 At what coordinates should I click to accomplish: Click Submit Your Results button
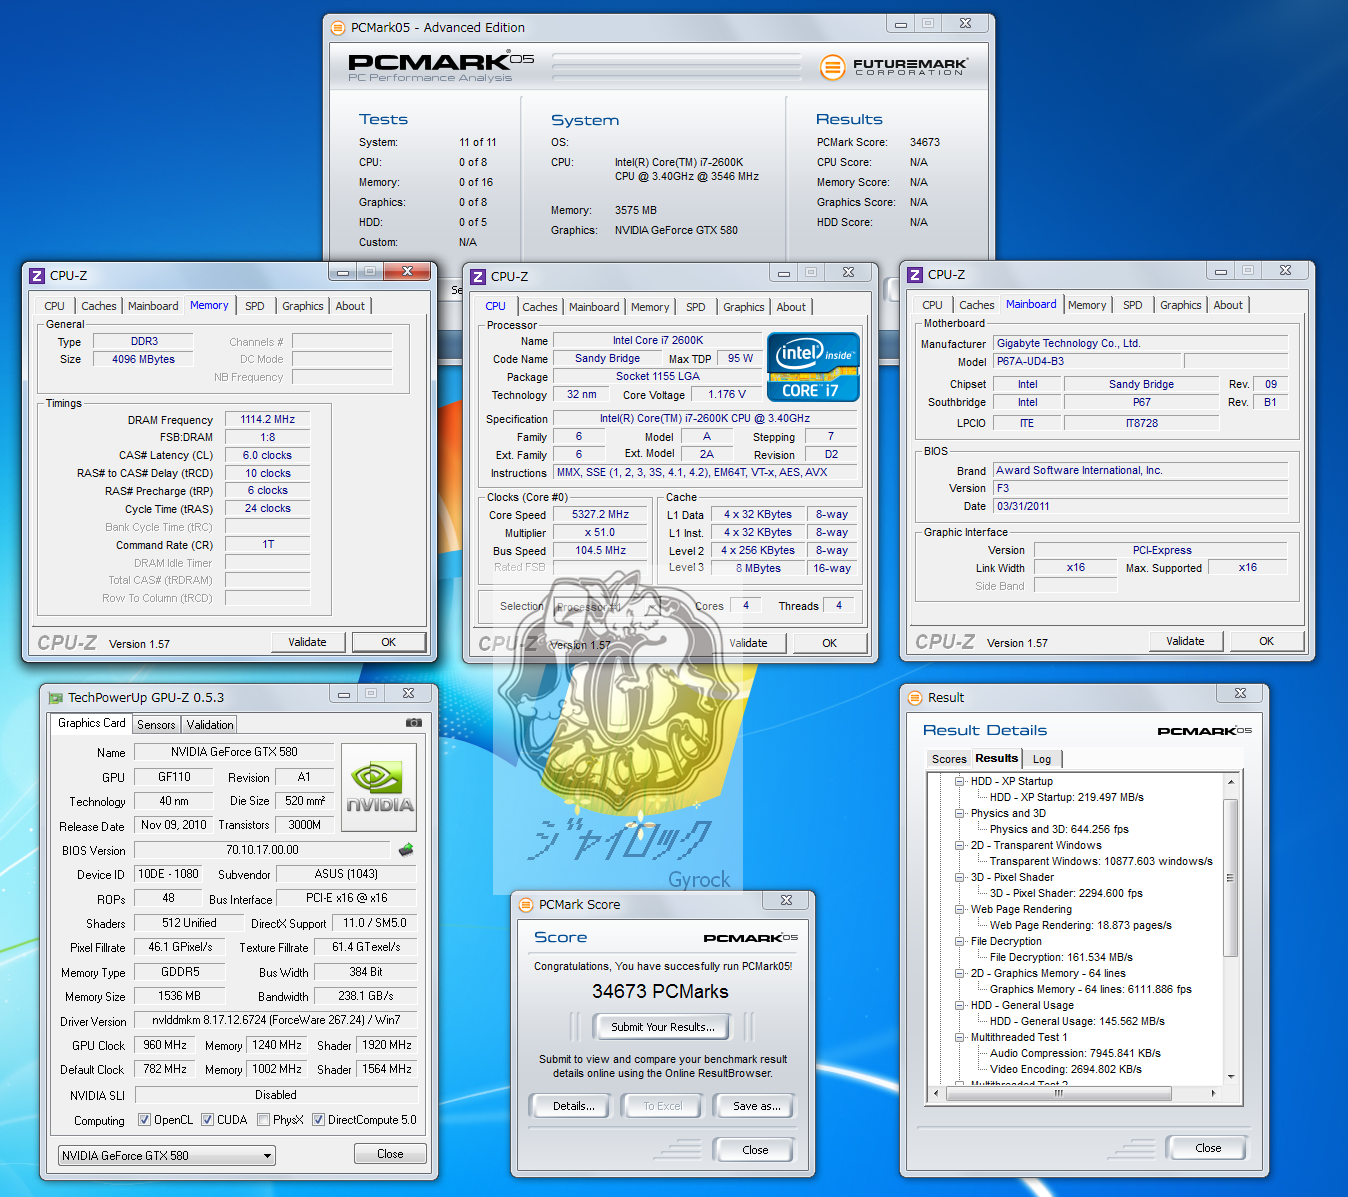[663, 1027]
